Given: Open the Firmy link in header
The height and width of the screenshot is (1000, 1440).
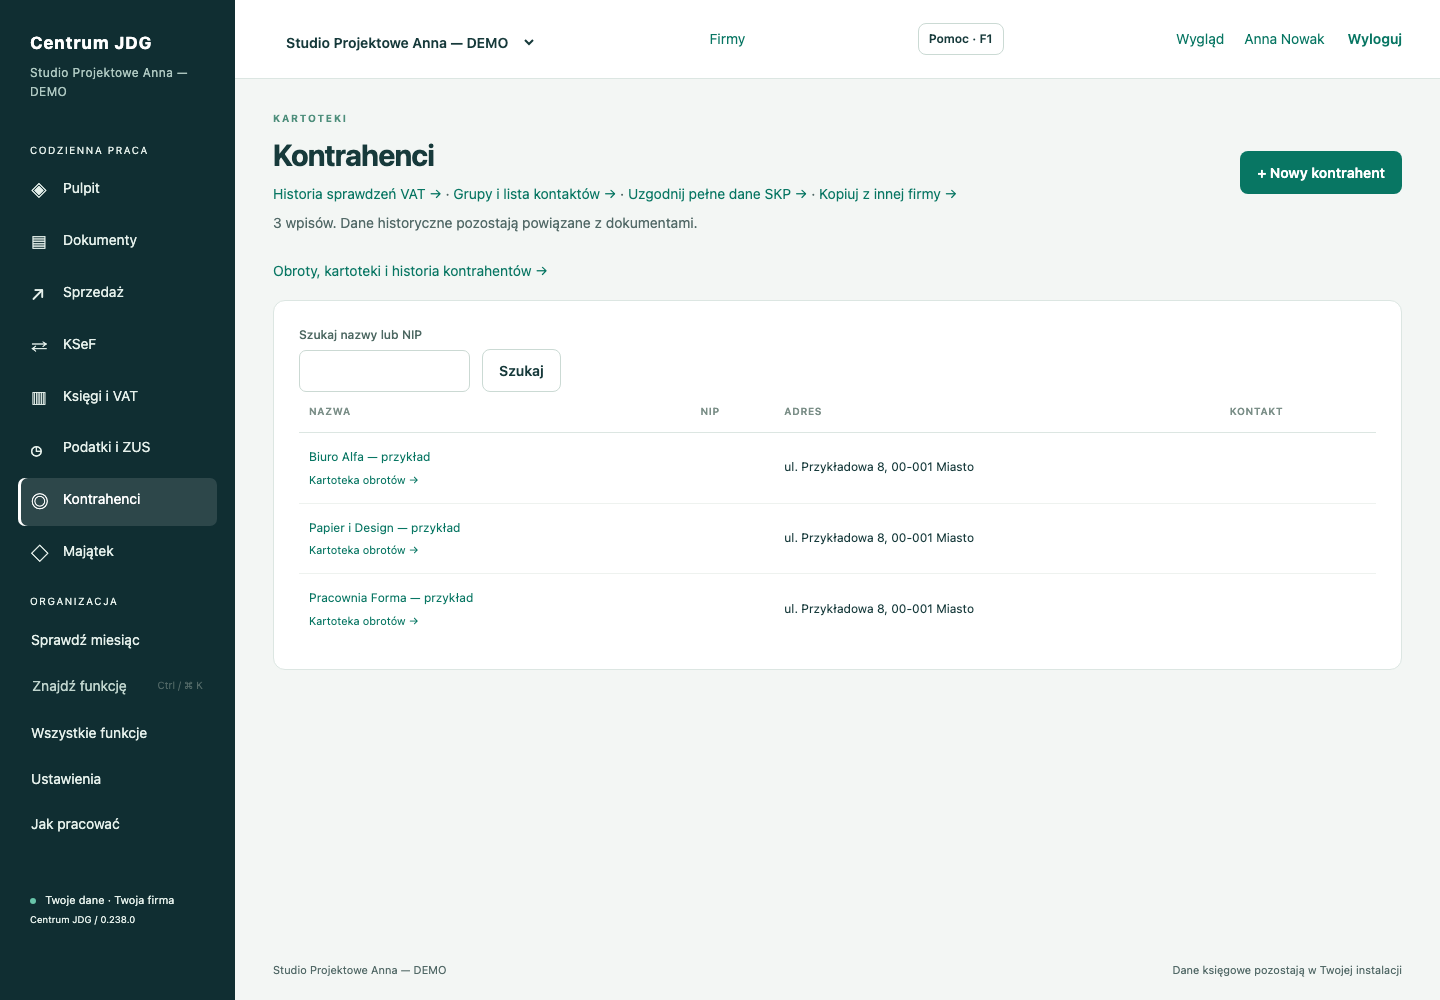Looking at the screenshot, I should (x=727, y=39).
